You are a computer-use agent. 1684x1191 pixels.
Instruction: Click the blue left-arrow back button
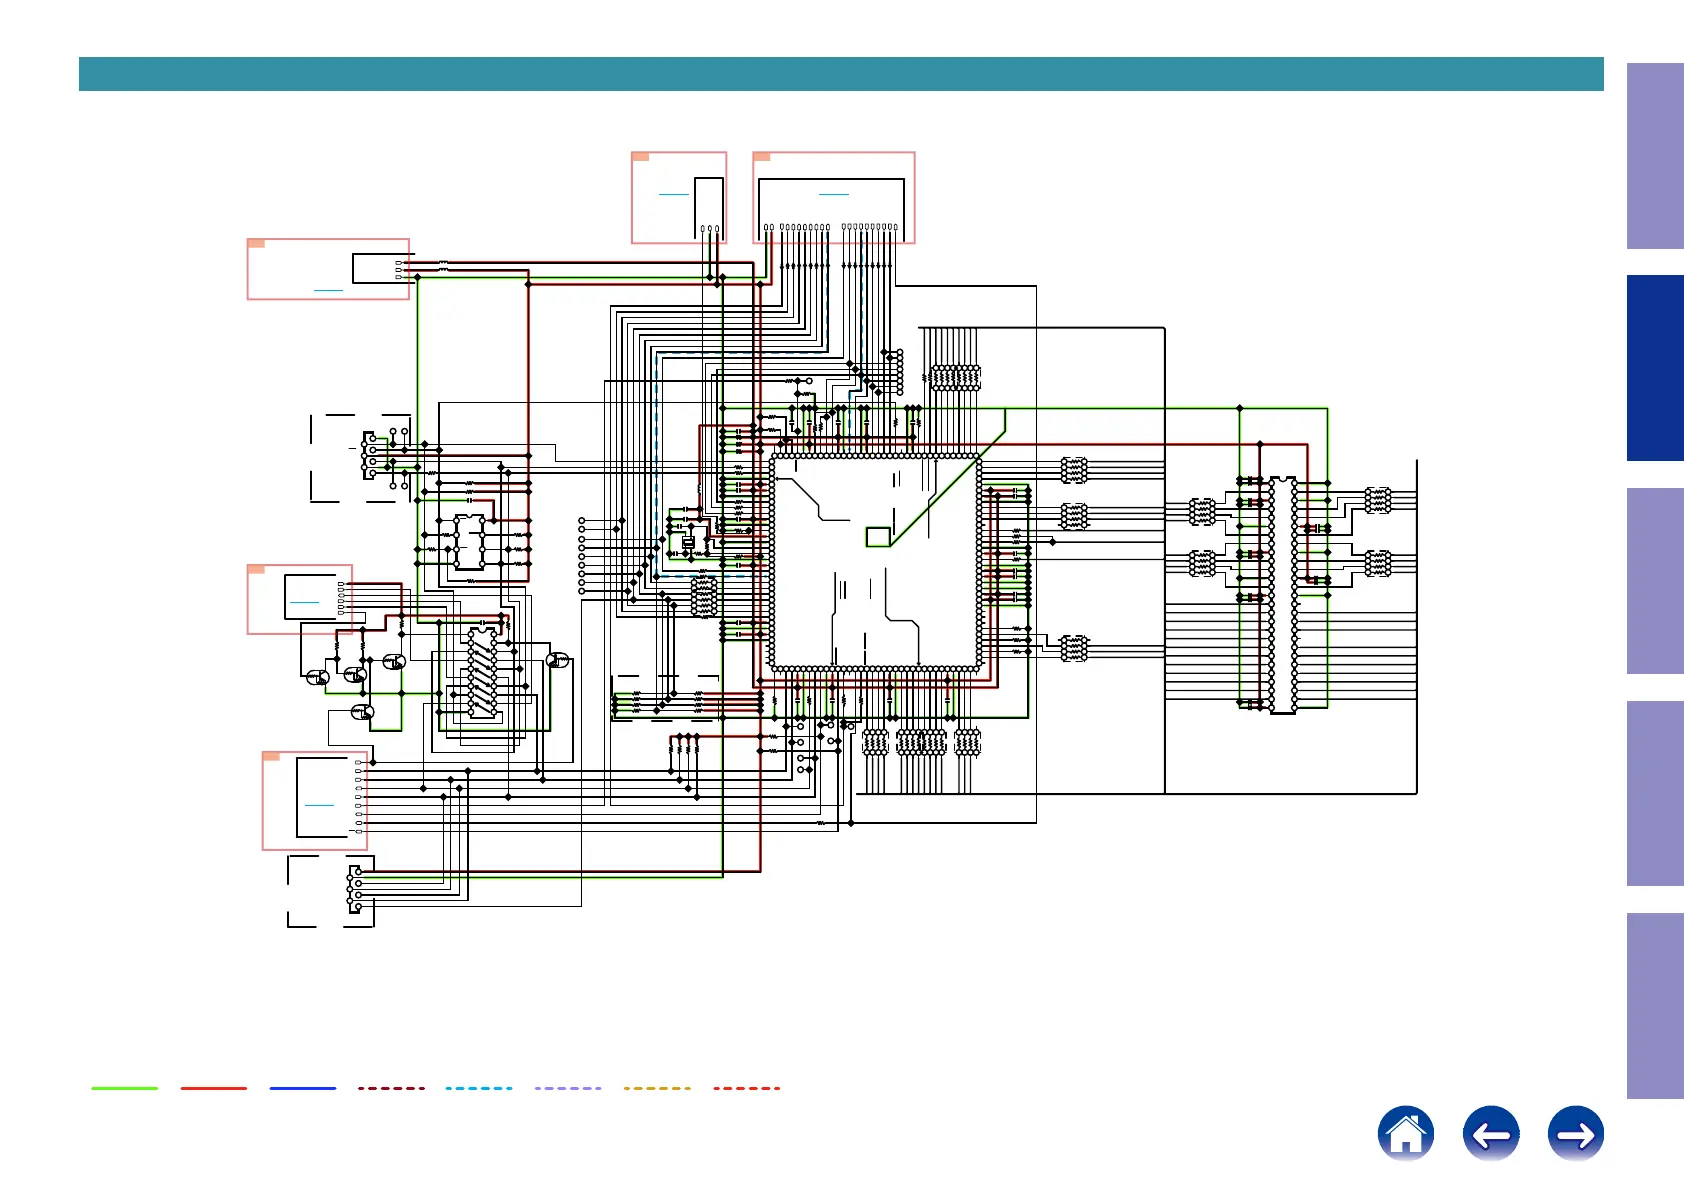pyautogui.click(x=1490, y=1133)
